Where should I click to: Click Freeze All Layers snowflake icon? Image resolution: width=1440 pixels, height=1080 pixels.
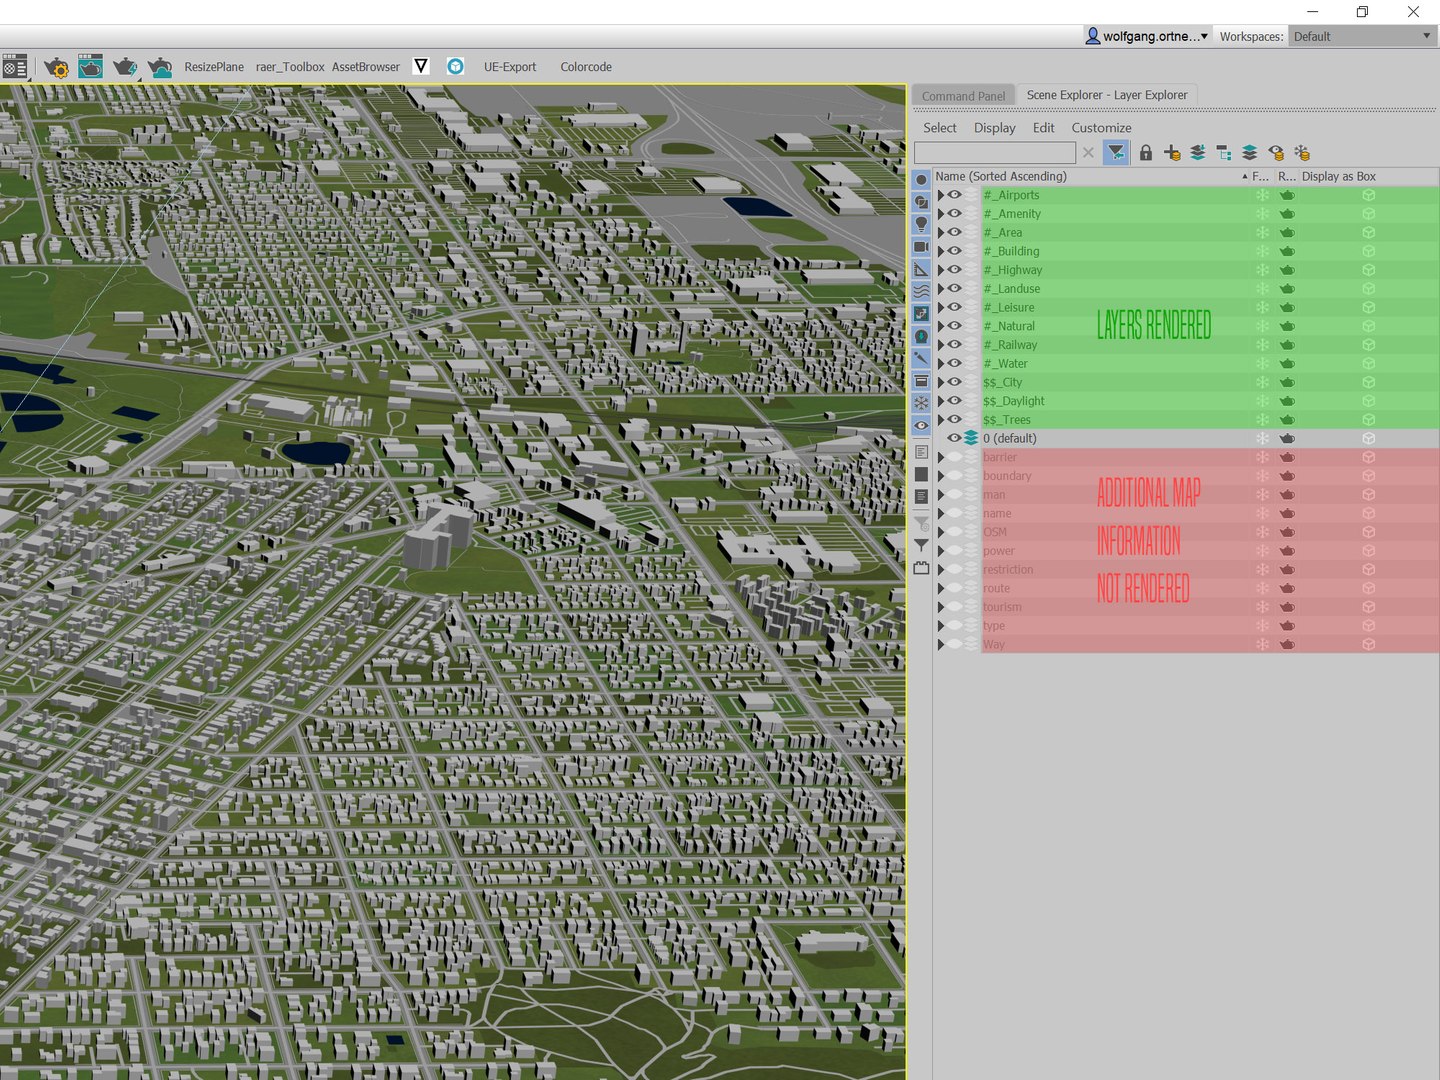coord(1302,152)
